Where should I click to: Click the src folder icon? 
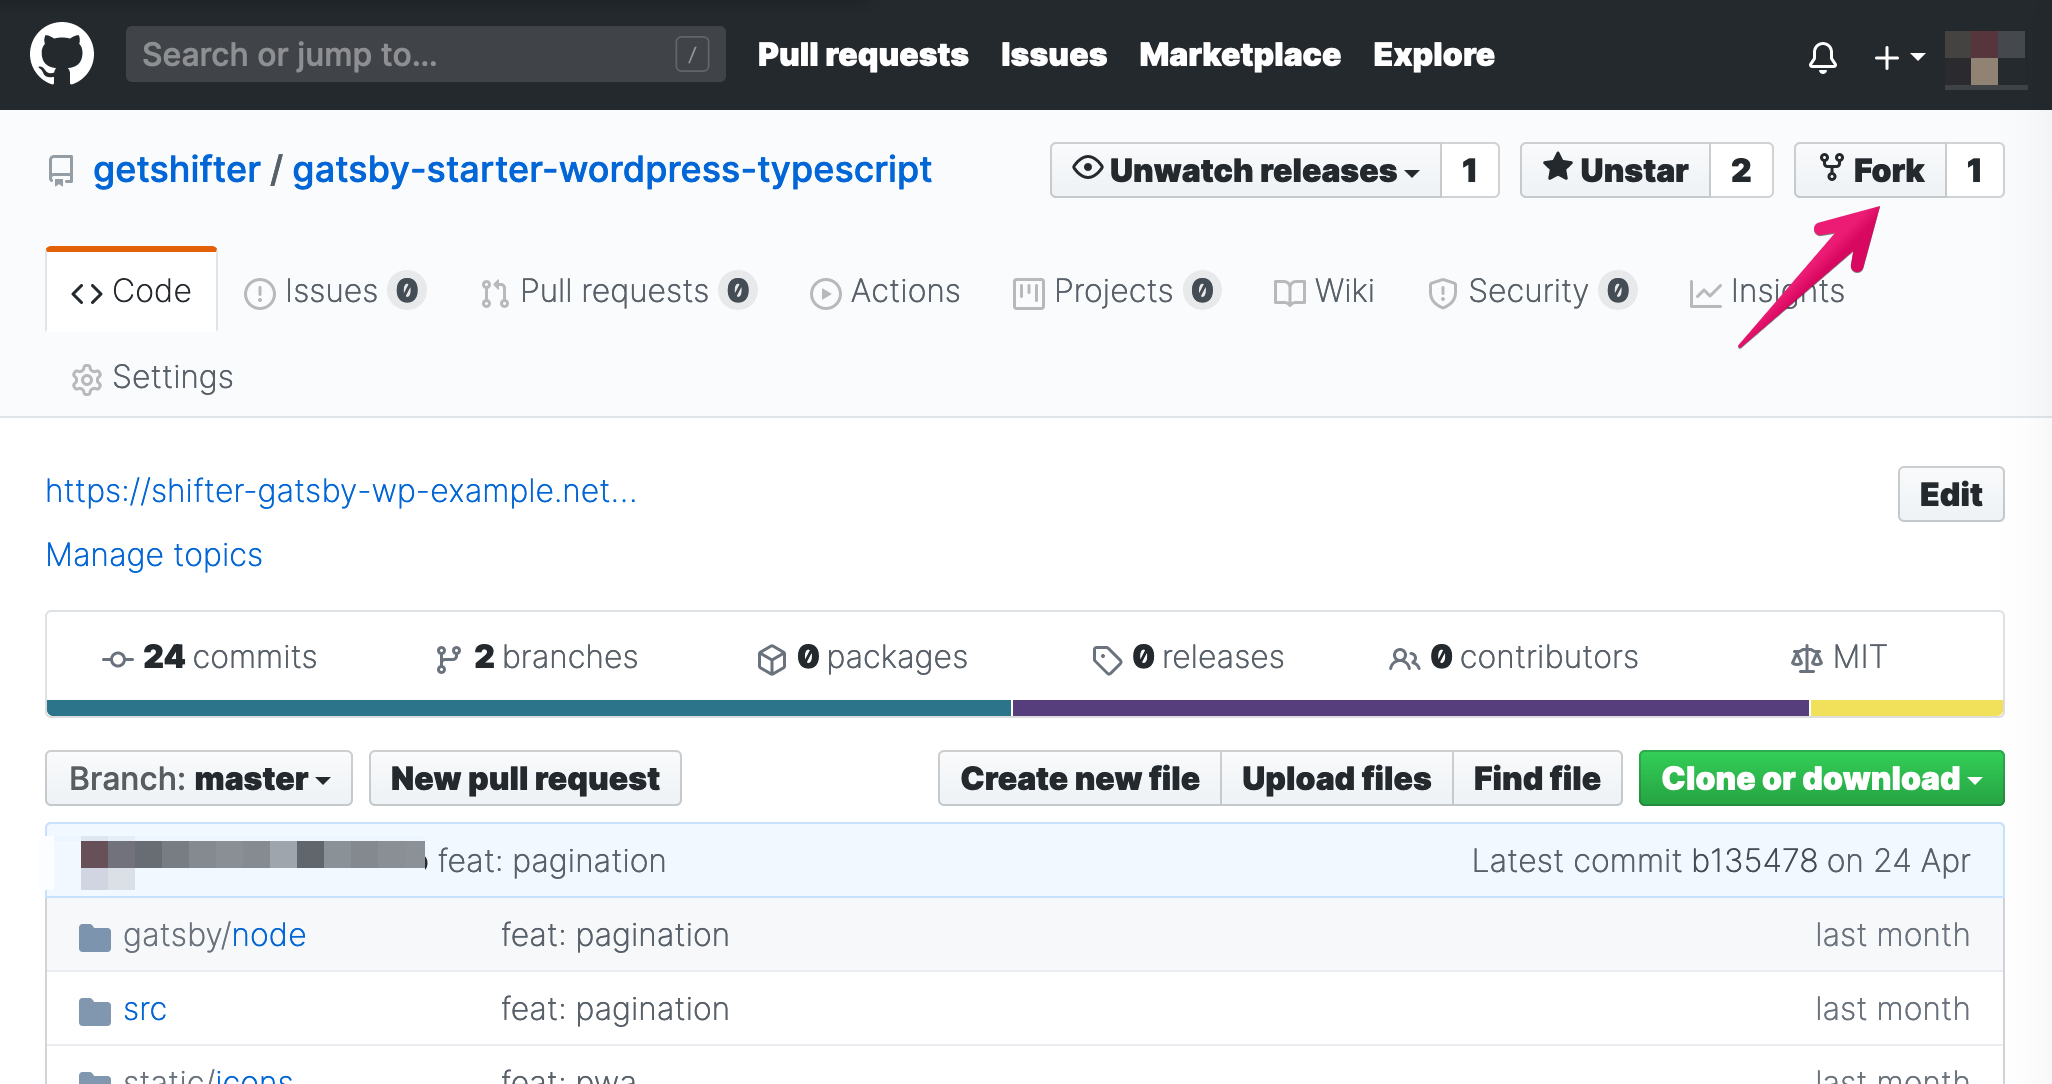[95, 1011]
